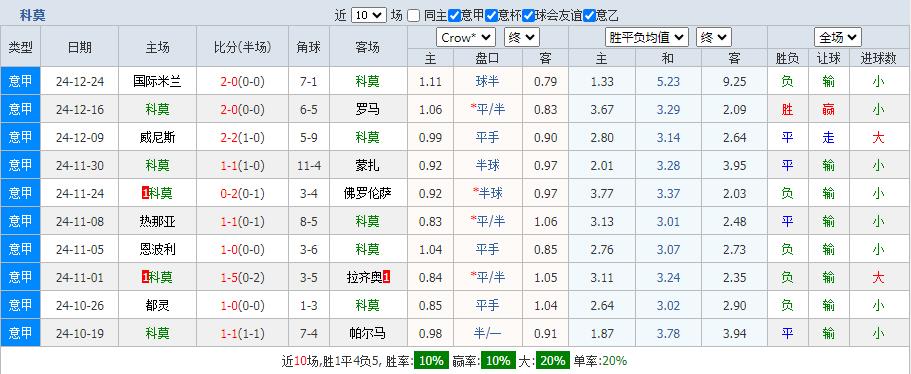Open the Crow* company dropdown
The height and width of the screenshot is (374, 911).
(x=466, y=38)
